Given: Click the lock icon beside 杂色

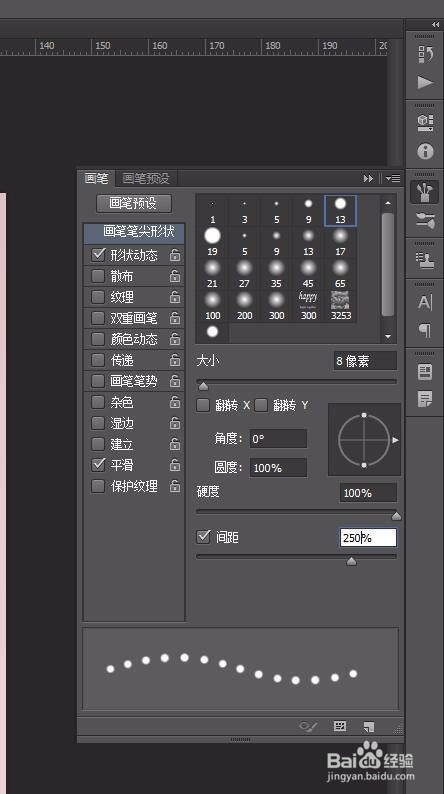Looking at the screenshot, I should coord(175,402).
